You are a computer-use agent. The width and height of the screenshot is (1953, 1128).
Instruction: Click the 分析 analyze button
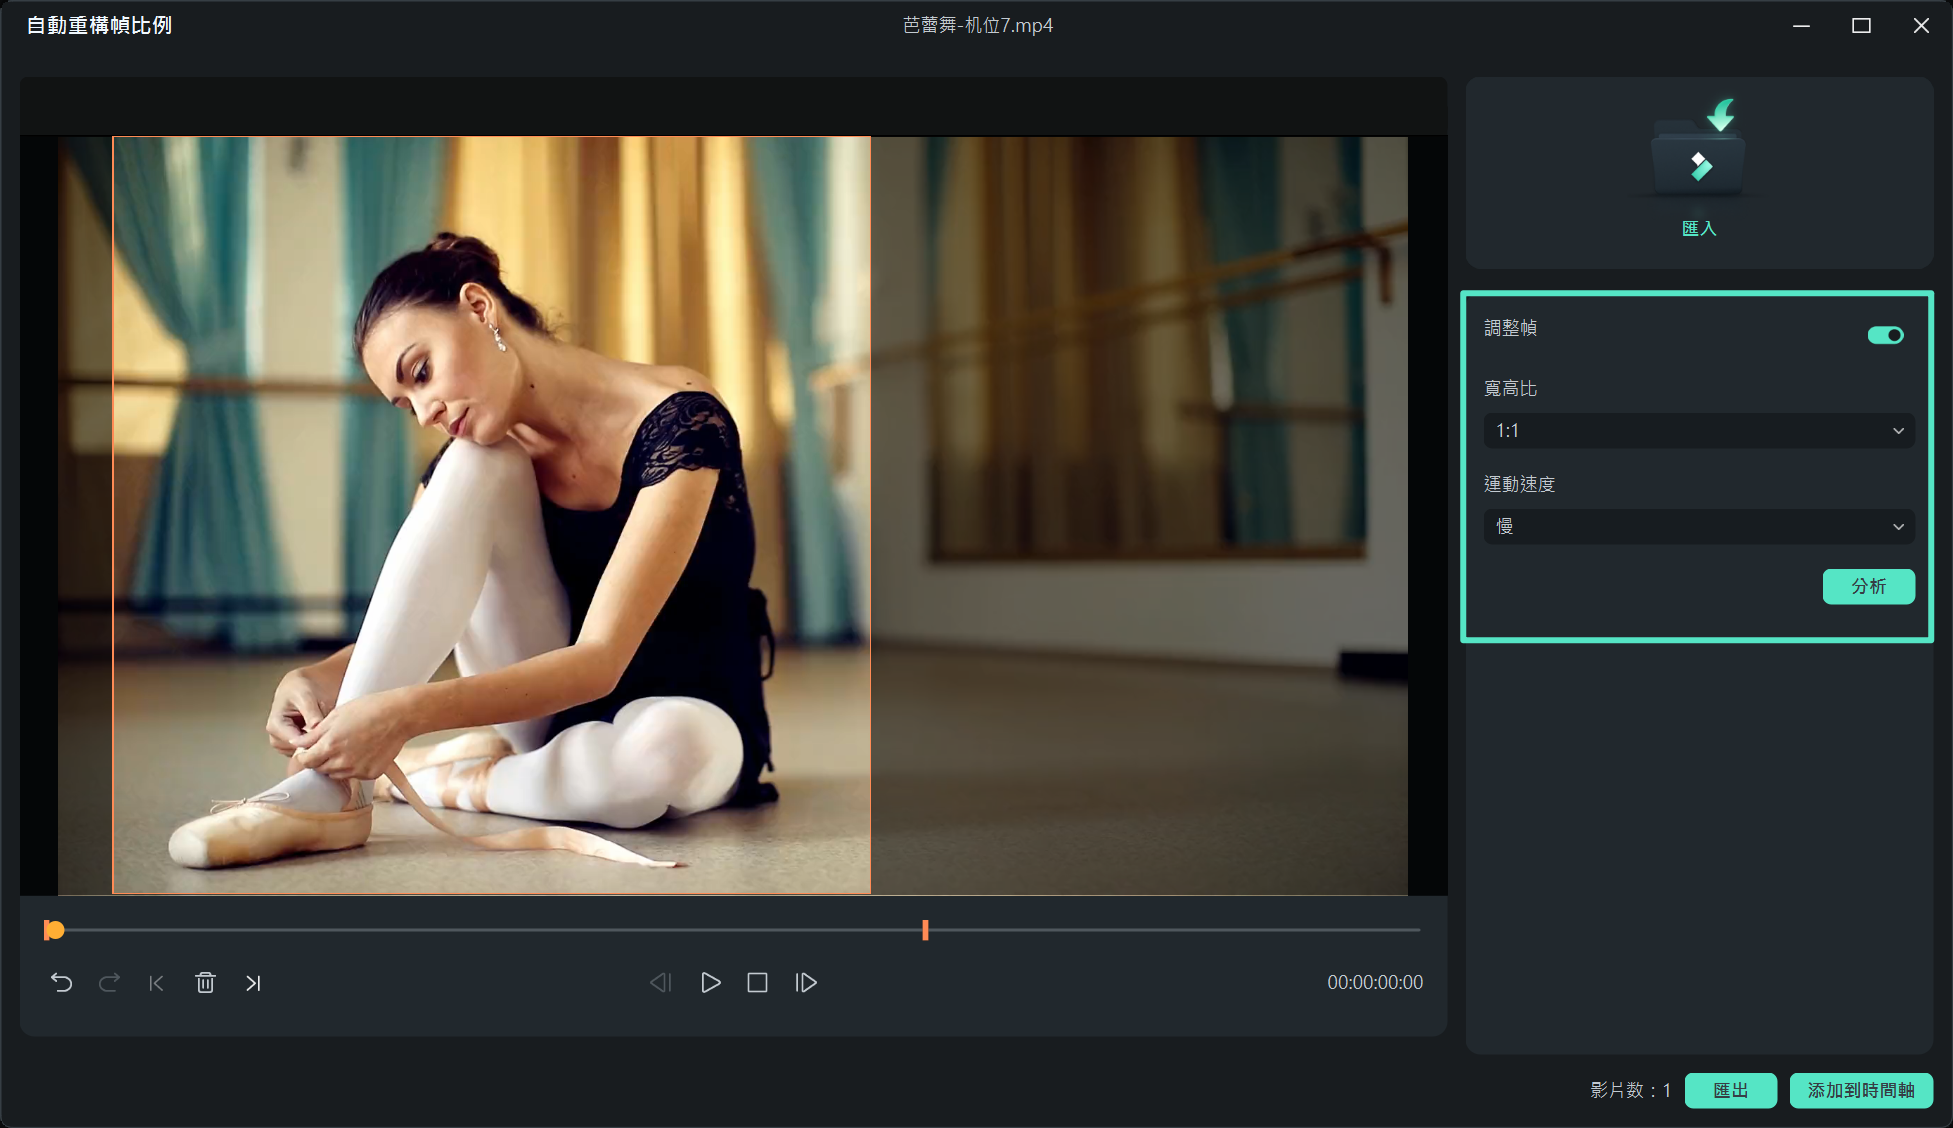pos(1868,587)
